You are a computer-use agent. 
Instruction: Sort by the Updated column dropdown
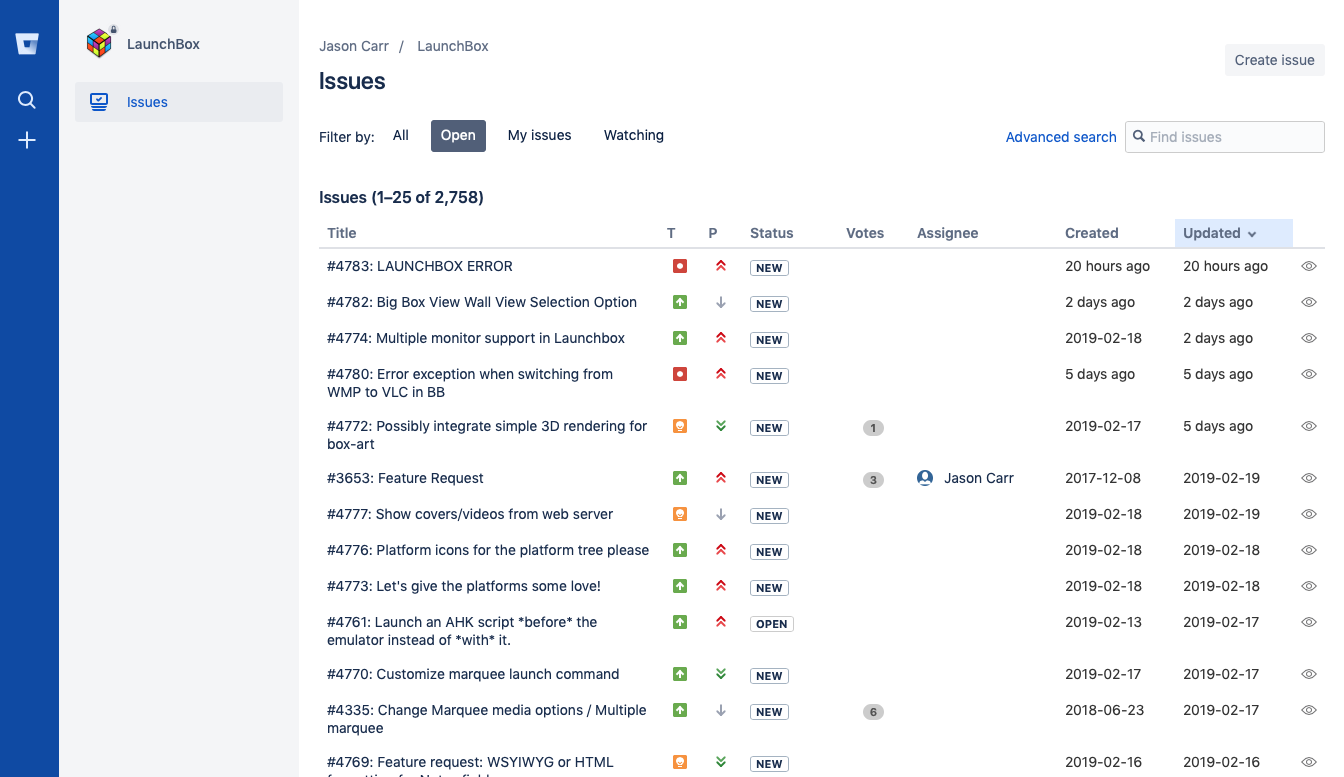click(1233, 233)
